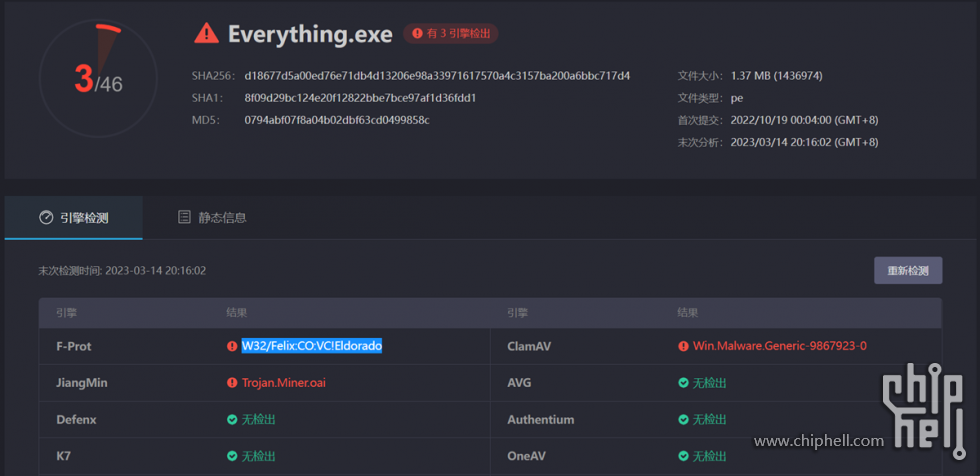Click the Trojan.Miner.oai result text
The image size is (980, 476).
click(284, 383)
